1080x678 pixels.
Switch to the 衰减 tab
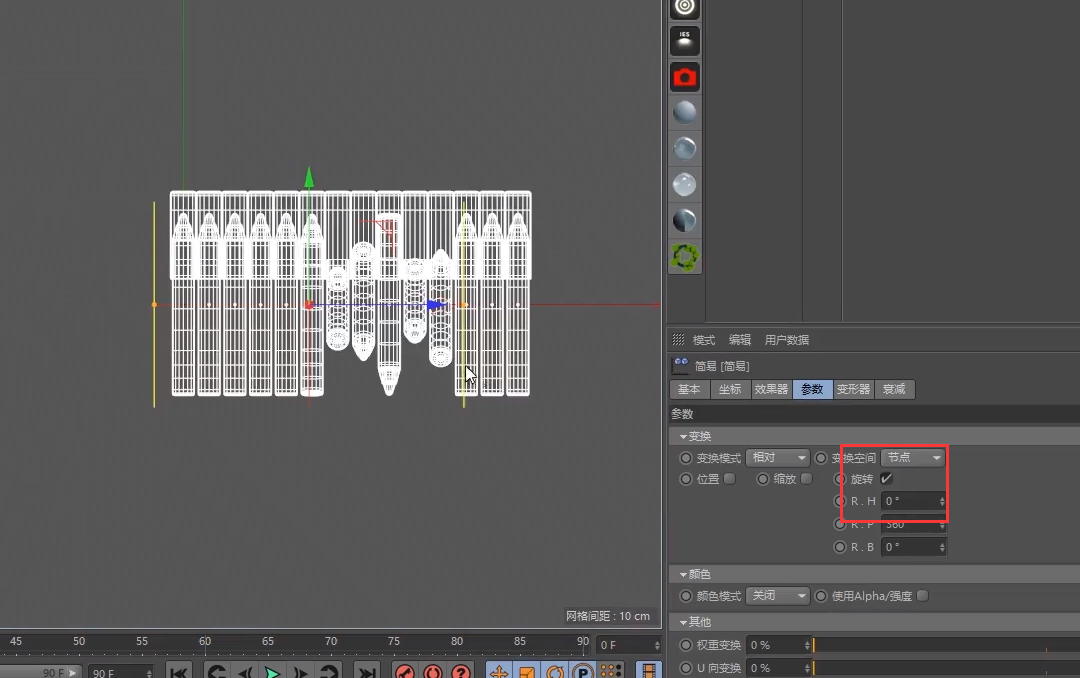[x=894, y=390]
